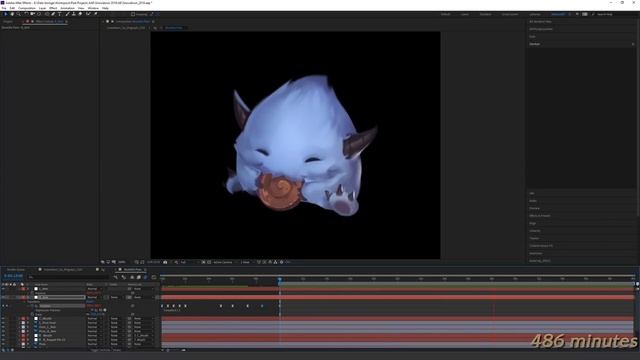The width and height of the screenshot is (640, 360).
Task: Switch to the Default workspace
Action: tap(445, 14)
